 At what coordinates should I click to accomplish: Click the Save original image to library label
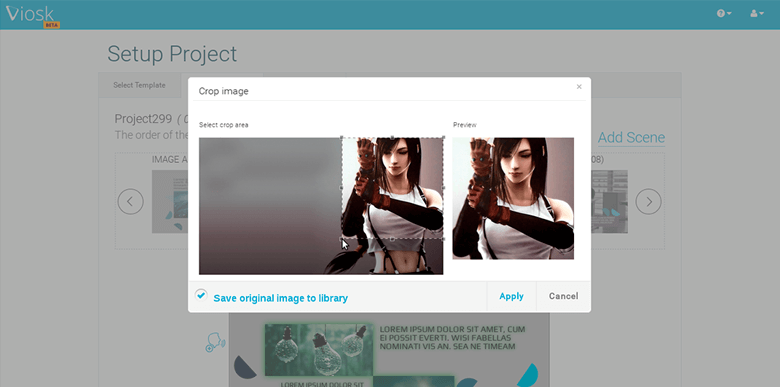coord(281,298)
